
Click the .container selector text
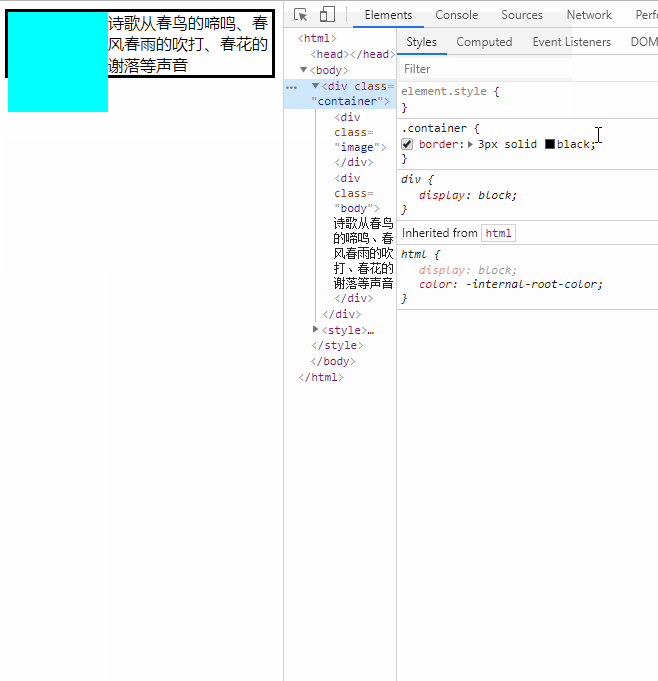(x=434, y=128)
